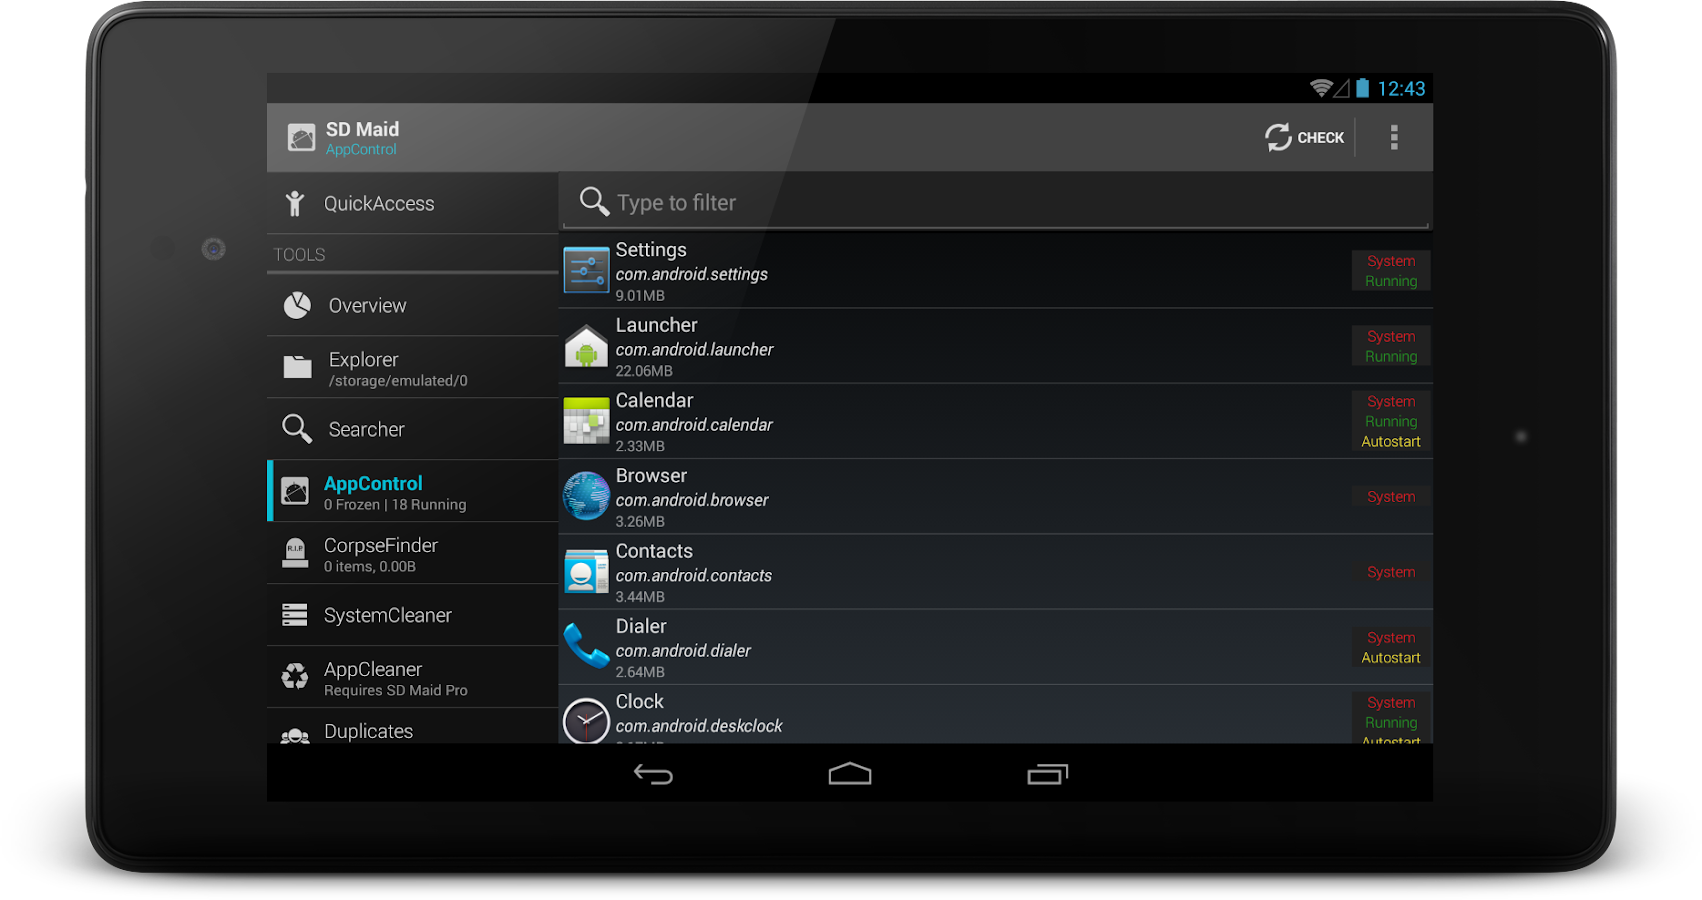Open AppCleaner (Requires SD Maid Pro)

click(413, 677)
